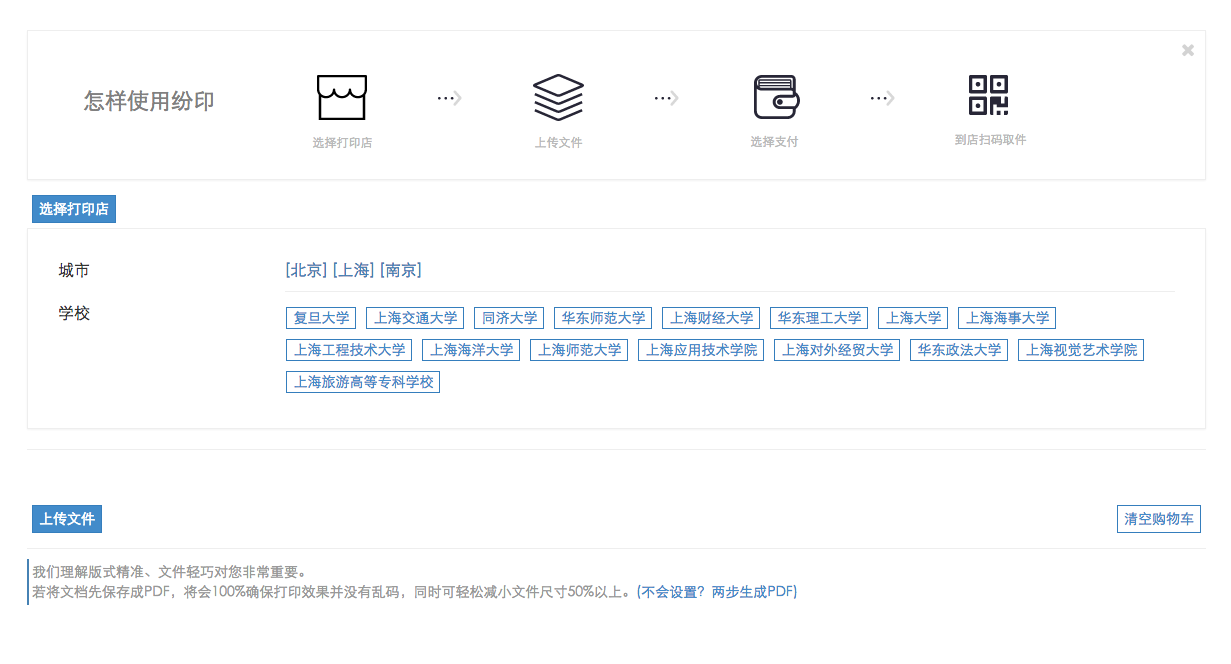
Task: Open the 不会设置？两步生成PDF help link
Action: [717, 592]
